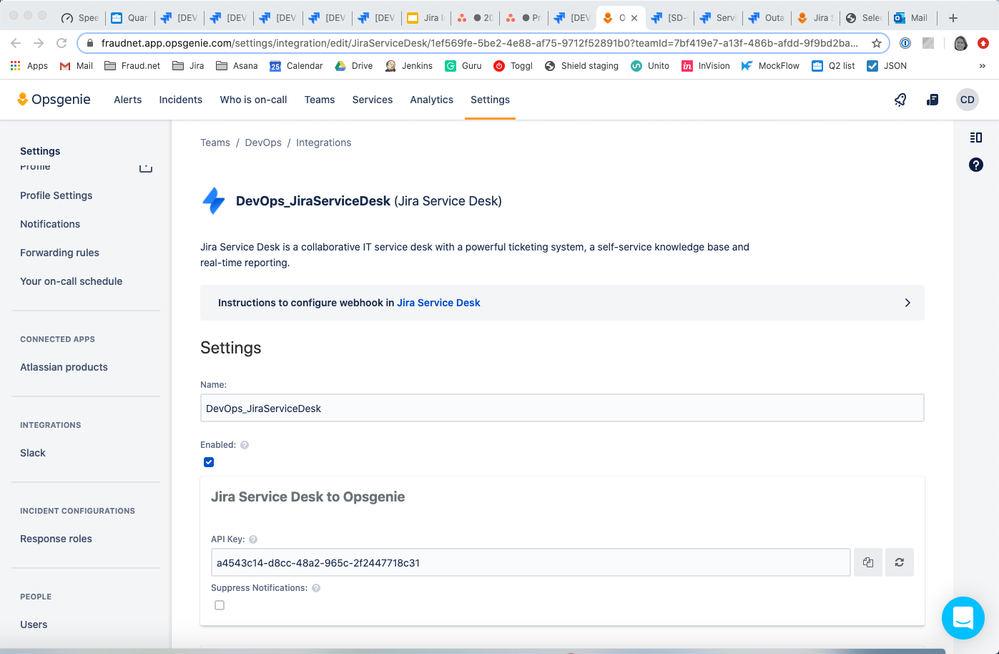This screenshot has height=654, width=999.
Task: Open the rocket What's New icon
Action: (x=900, y=99)
